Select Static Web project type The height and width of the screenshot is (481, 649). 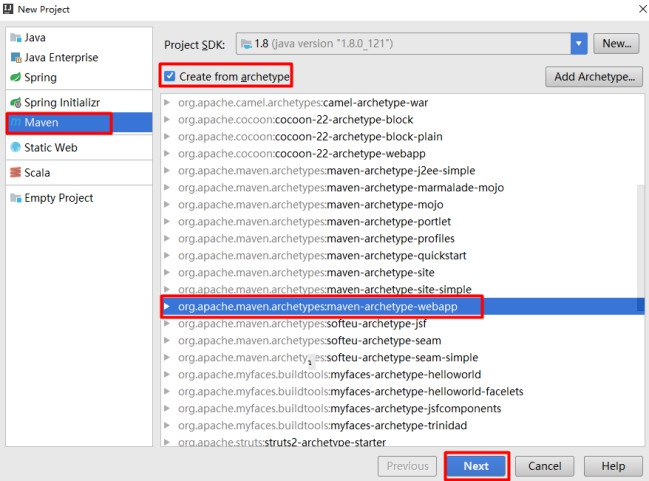click(x=79, y=147)
